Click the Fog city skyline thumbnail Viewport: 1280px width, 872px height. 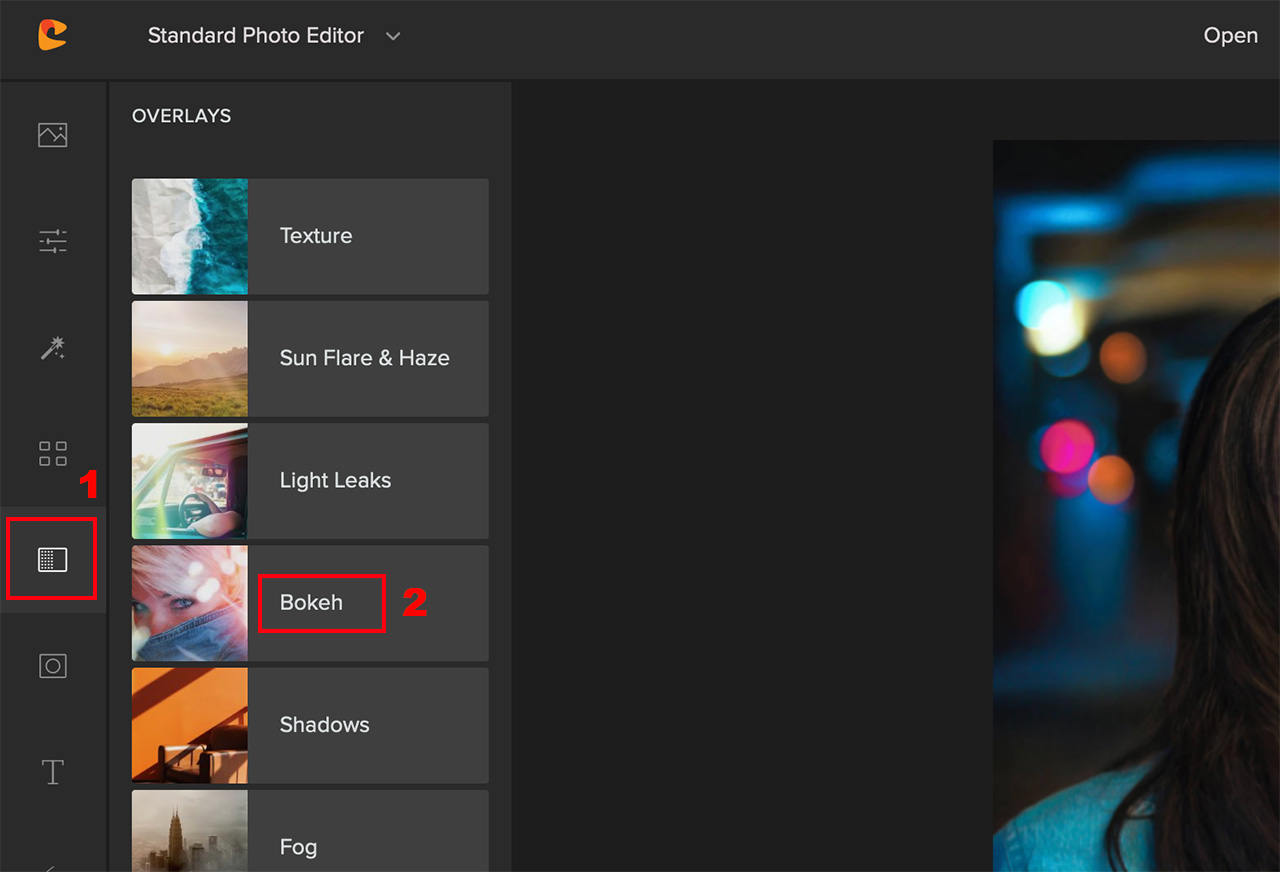point(190,831)
